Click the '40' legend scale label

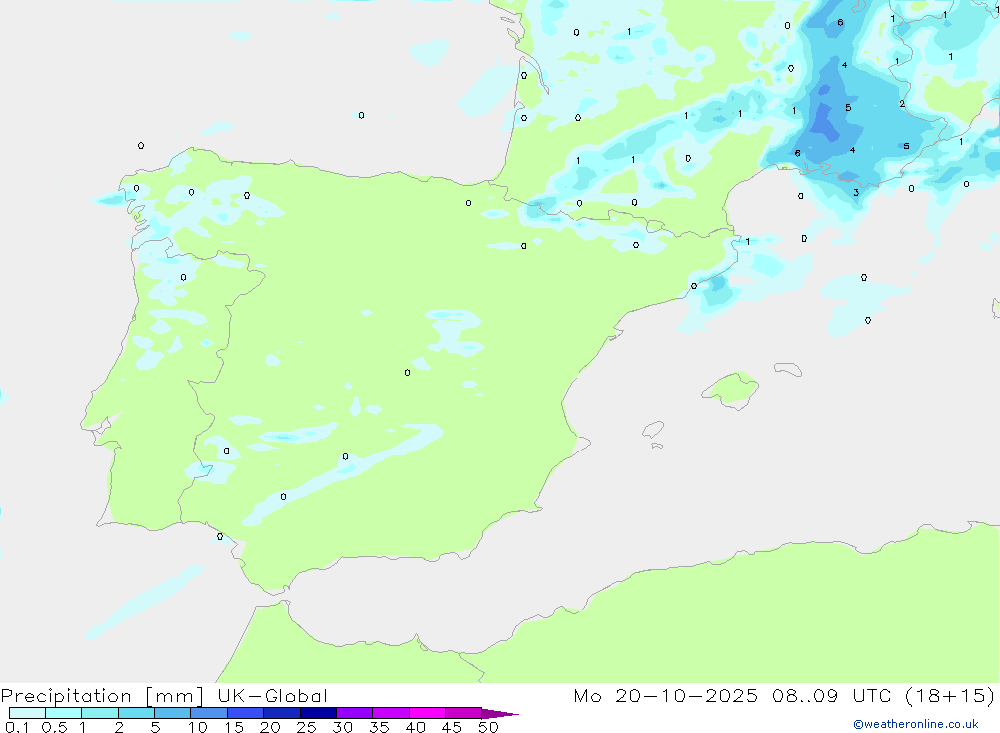point(415,727)
